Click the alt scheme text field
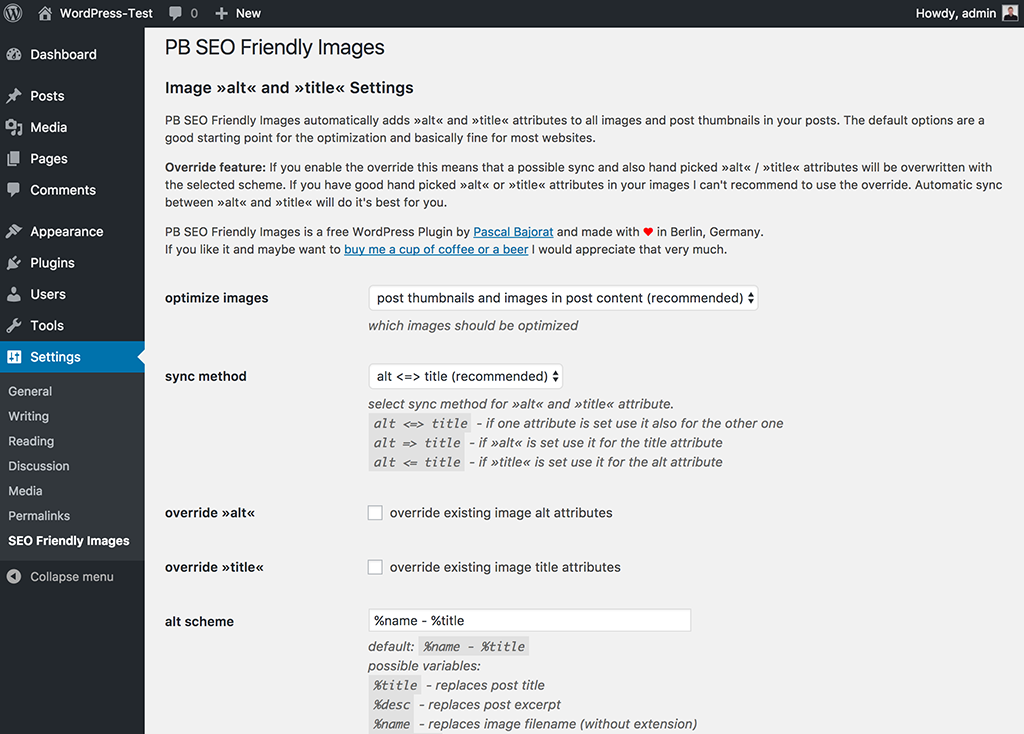Image resolution: width=1024 pixels, height=734 pixels. pyautogui.click(x=529, y=620)
